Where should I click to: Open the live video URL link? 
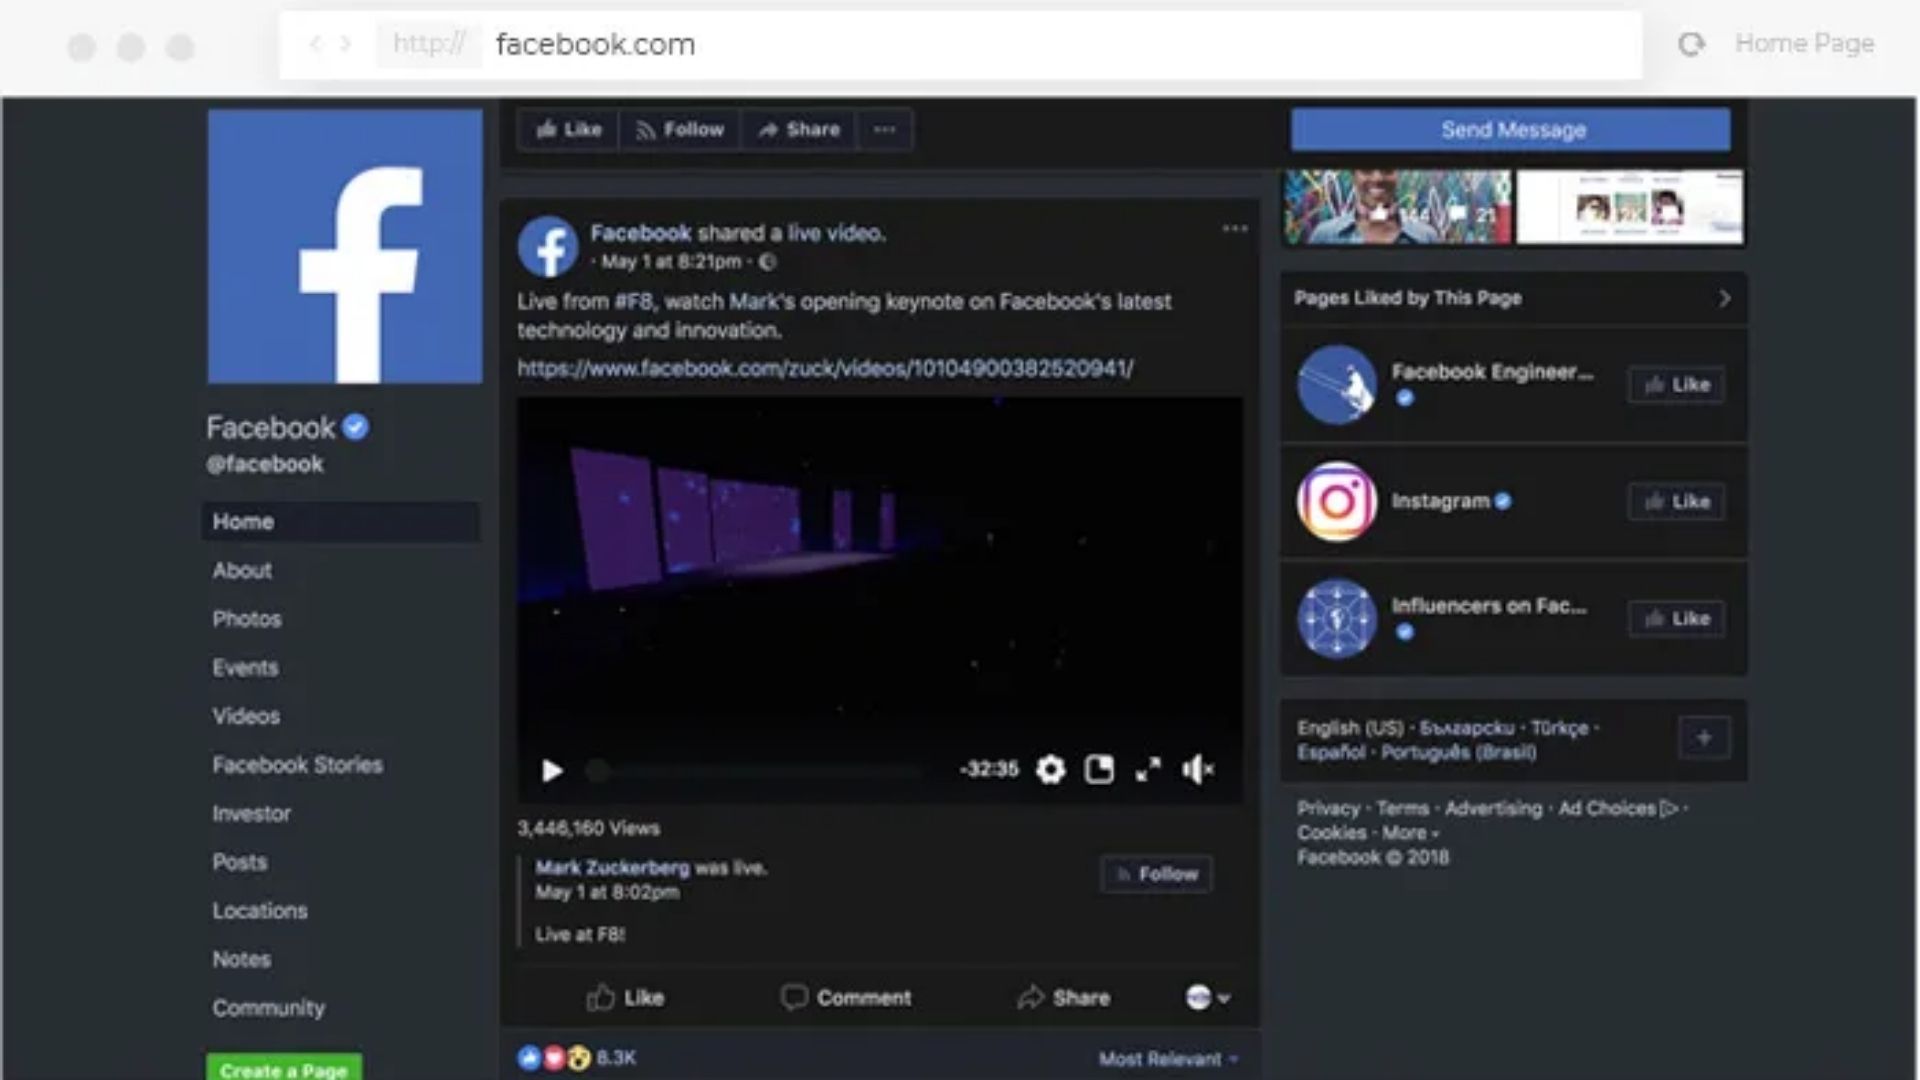pyautogui.click(x=825, y=368)
